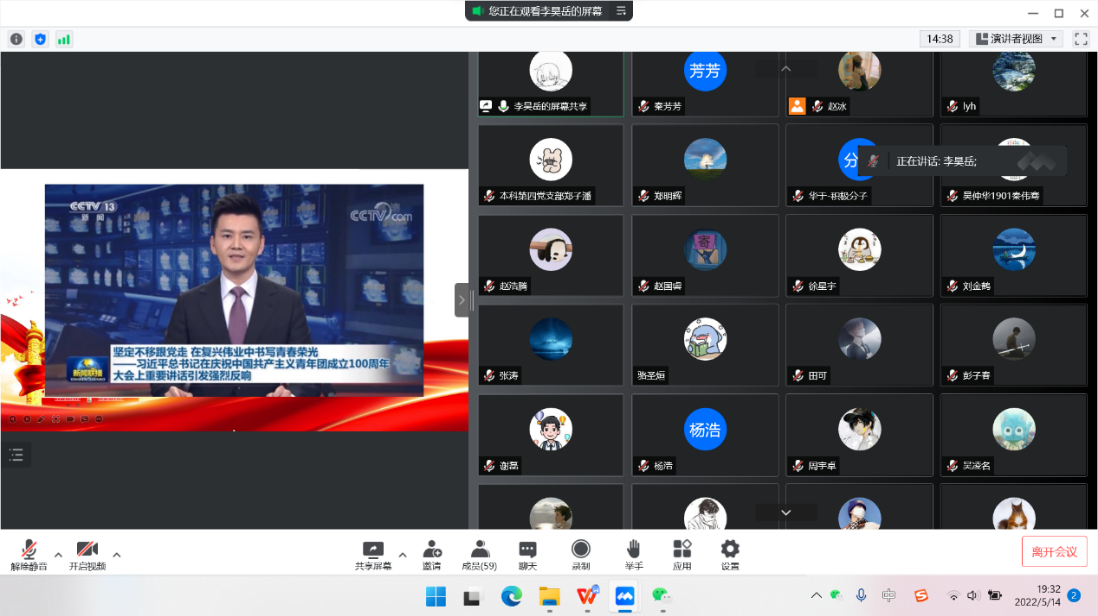This screenshot has height=616, width=1098.
Task: Turn on the camera (开启视频)
Action: [87, 555]
